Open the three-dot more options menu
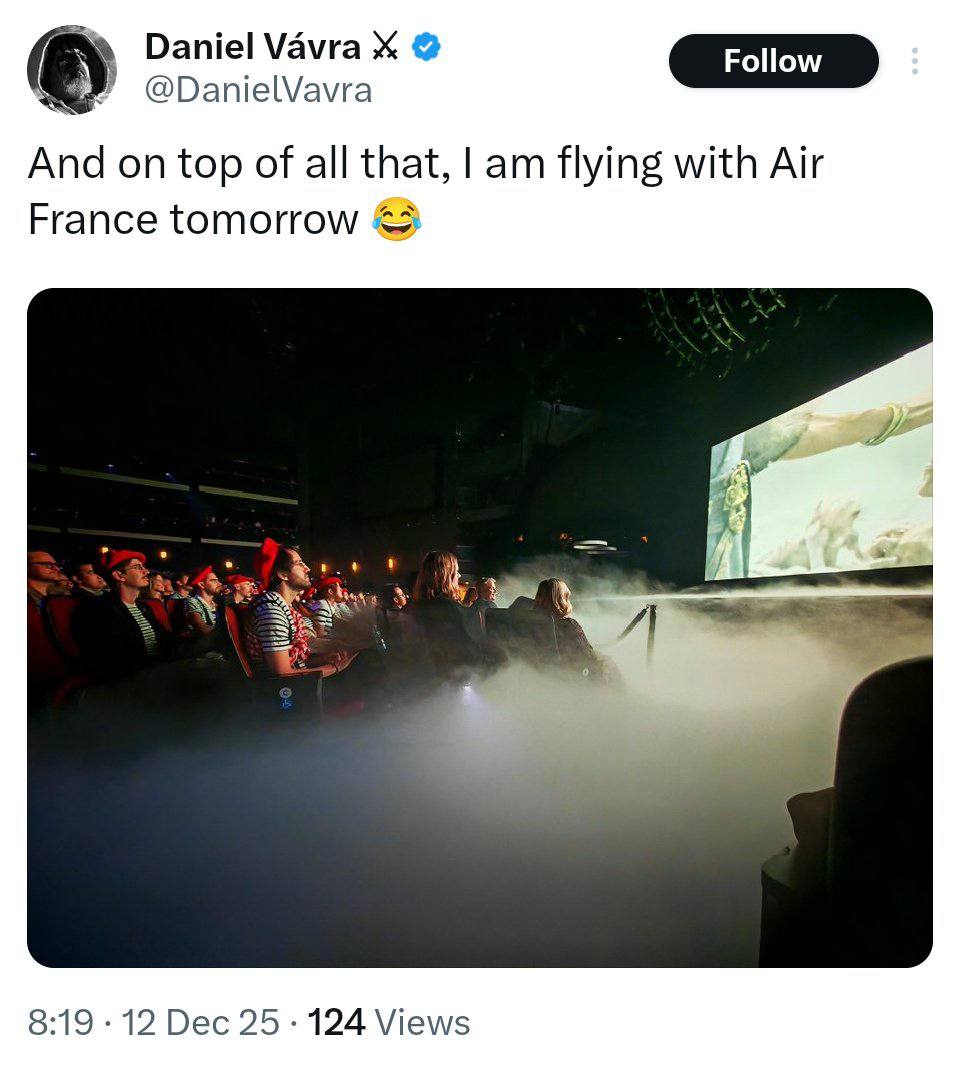Viewport: 957px width, 1066px height. [x=914, y=62]
